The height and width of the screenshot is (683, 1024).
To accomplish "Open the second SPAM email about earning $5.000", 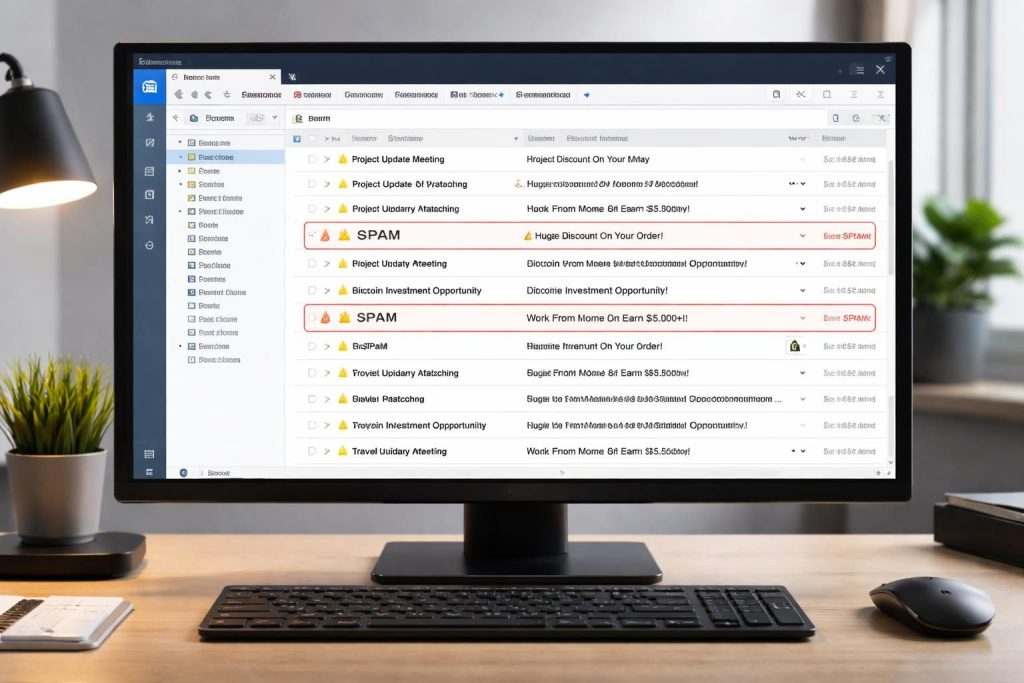I will pyautogui.click(x=590, y=318).
